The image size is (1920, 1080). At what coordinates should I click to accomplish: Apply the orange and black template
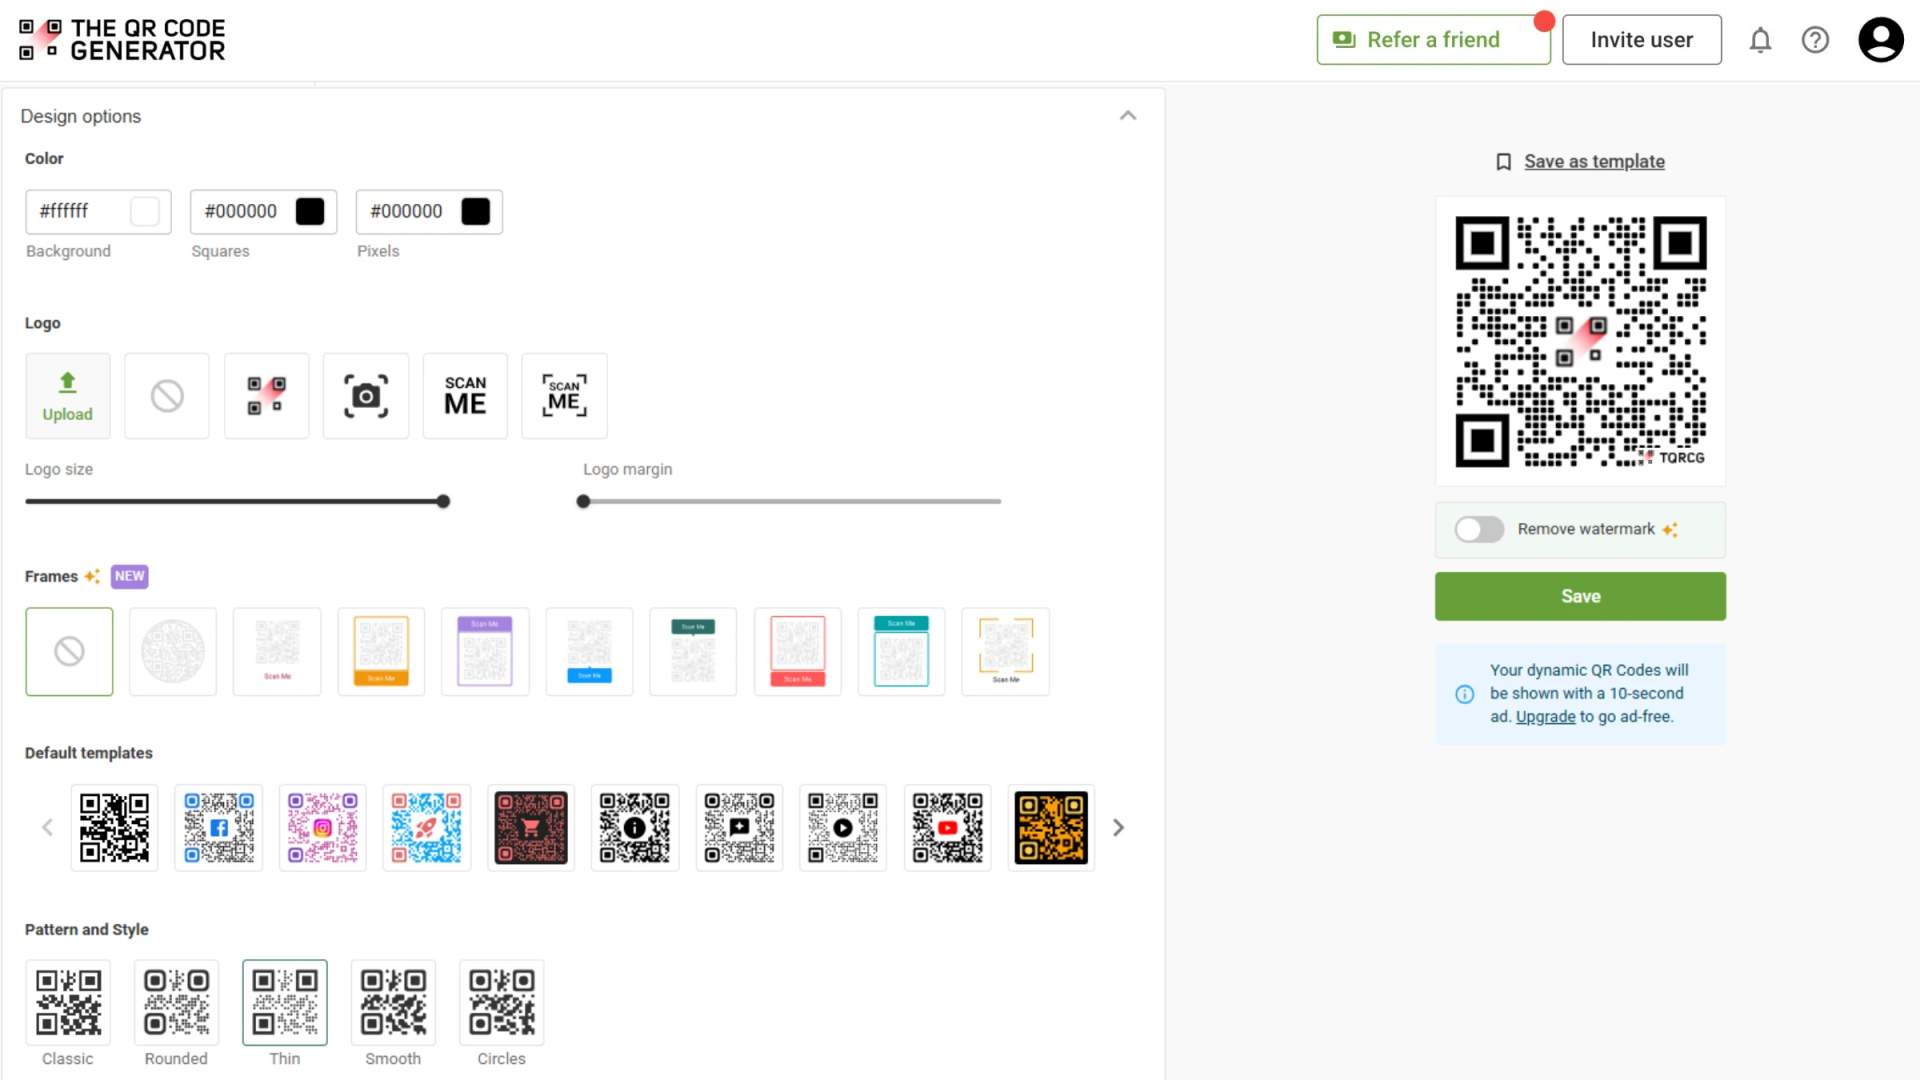click(x=1051, y=828)
